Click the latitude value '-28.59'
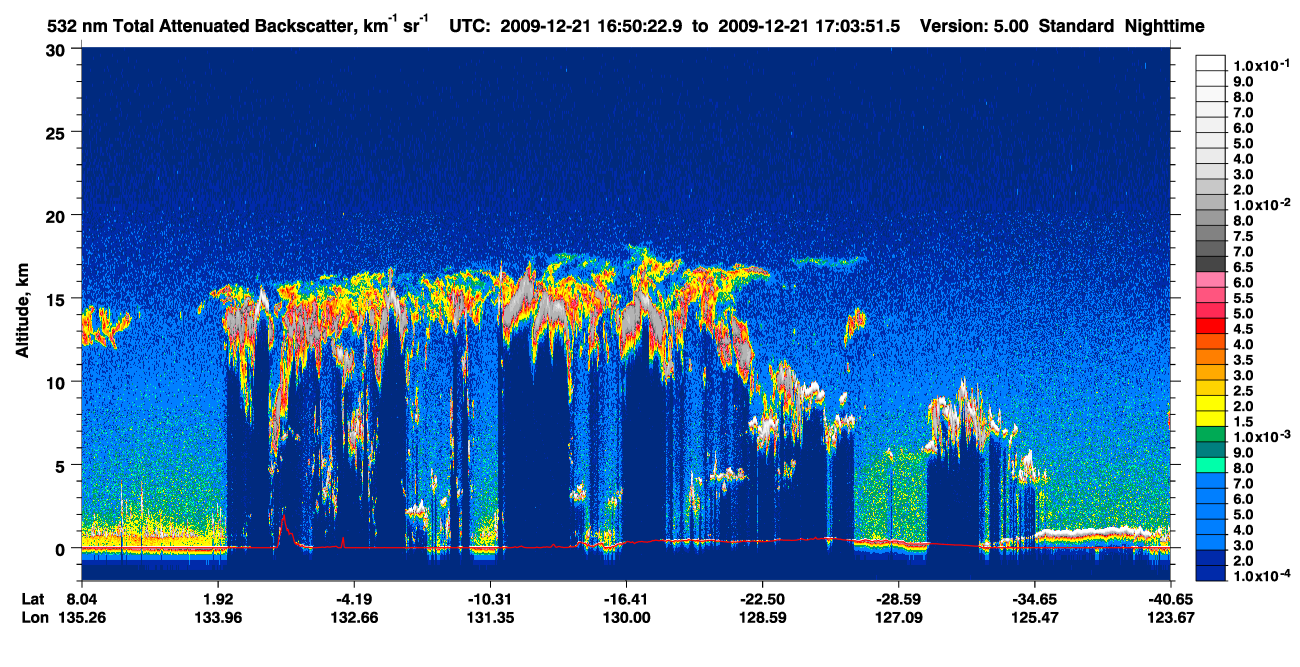The width and height of the screenshot is (1300, 667). pyautogui.click(x=898, y=599)
